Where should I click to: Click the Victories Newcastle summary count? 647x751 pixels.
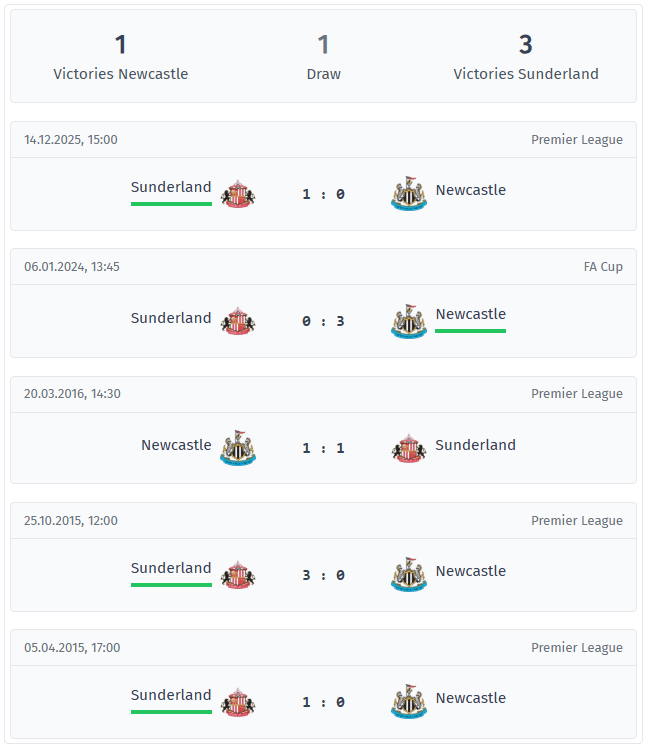click(x=121, y=45)
